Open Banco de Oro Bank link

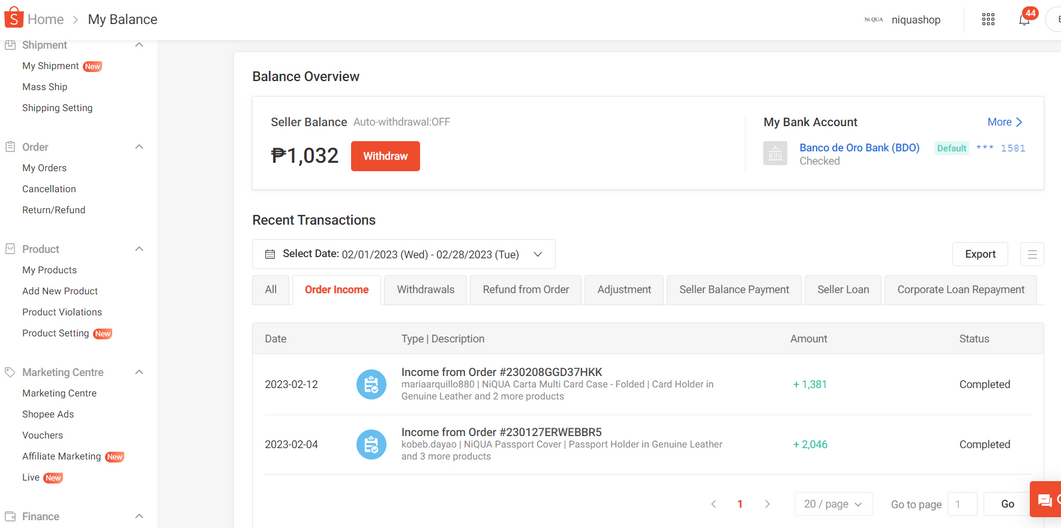coord(859,148)
